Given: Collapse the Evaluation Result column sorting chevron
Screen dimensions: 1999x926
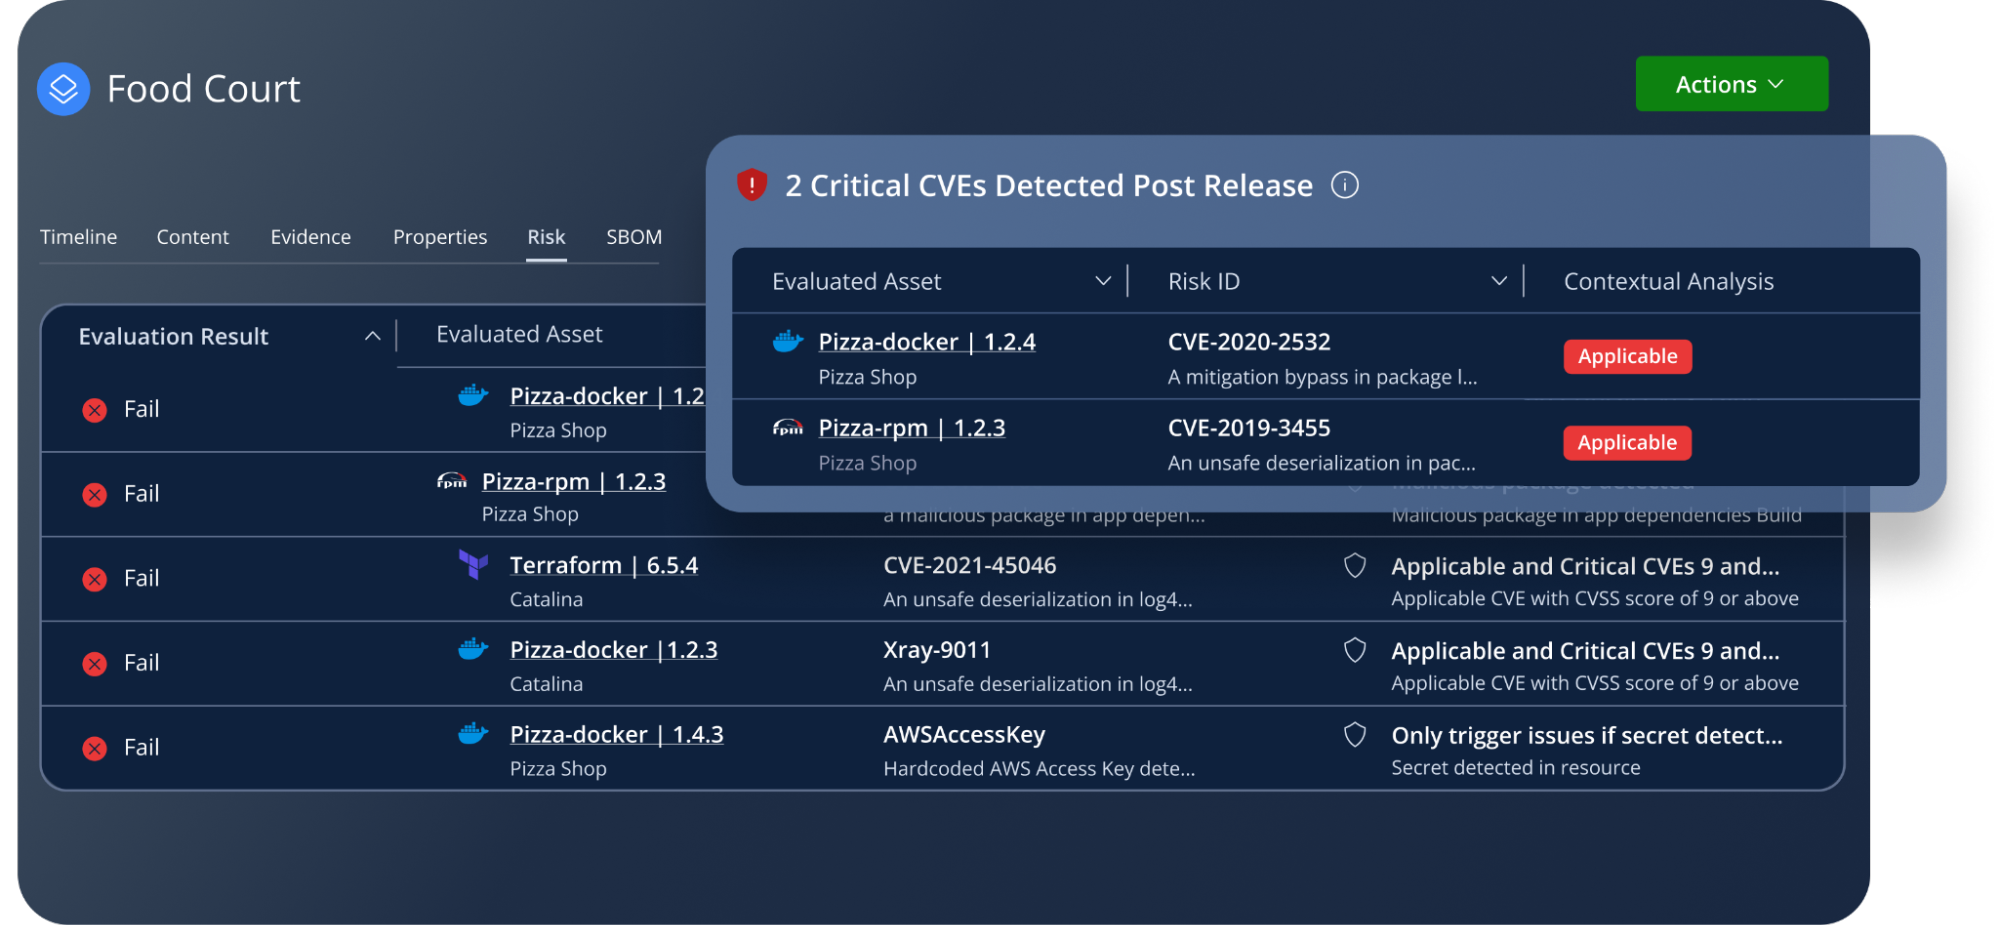Looking at the screenshot, I should point(374,336).
